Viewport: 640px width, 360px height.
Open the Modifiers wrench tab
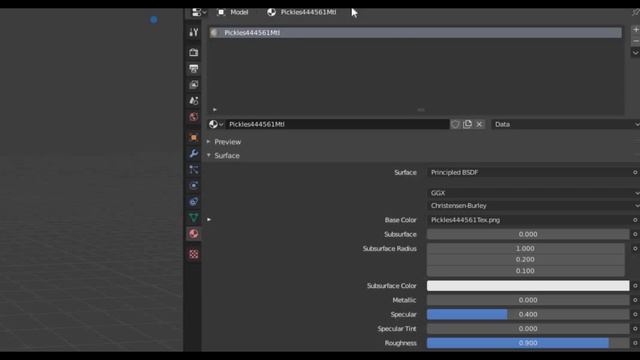pos(193,153)
